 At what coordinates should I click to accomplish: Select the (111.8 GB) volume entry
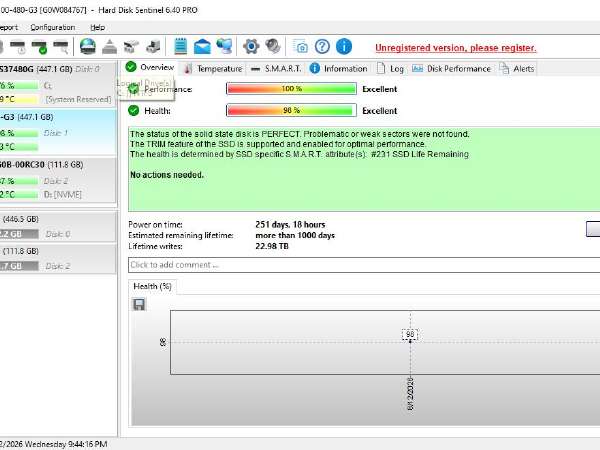click(57, 259)
